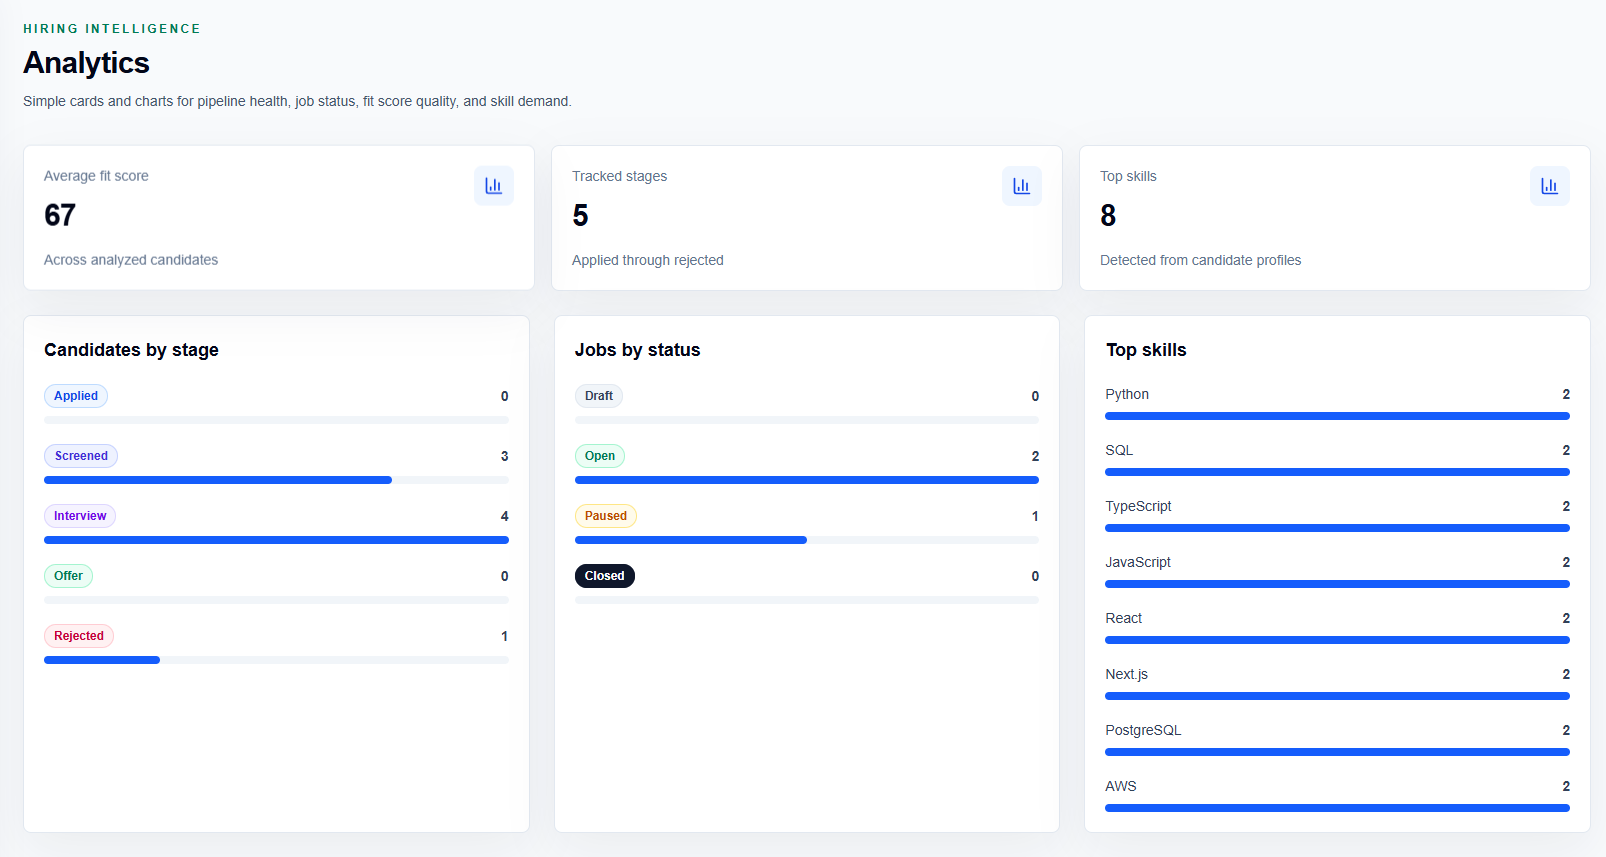The height and width of the screenshot is (857, 1606).
Task: Select the PostgreSQL skill label
Action: coord(1143,730)
